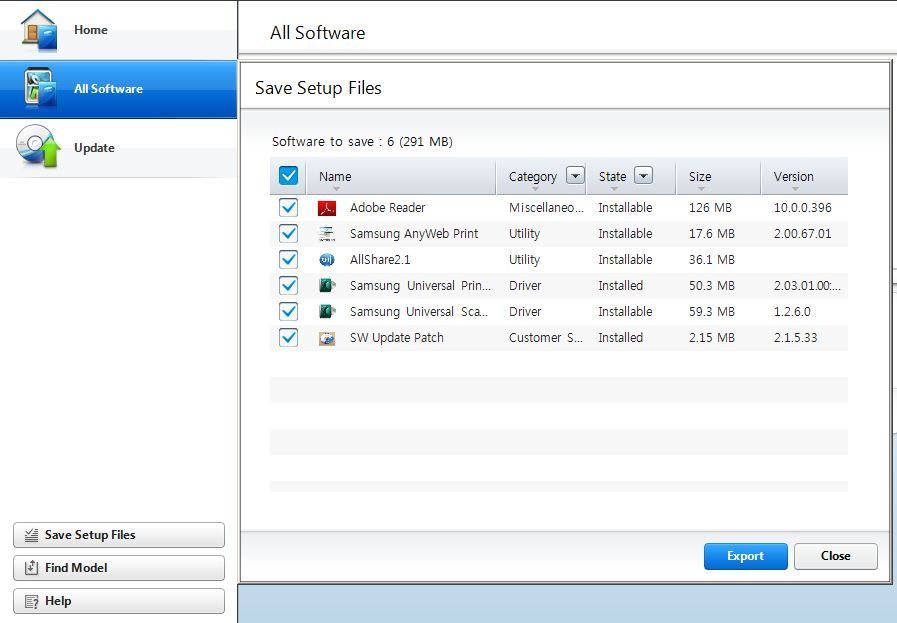This screenshot has height=623, width=897.
Task: Click the Find Model button
Action: pos(119,568)
